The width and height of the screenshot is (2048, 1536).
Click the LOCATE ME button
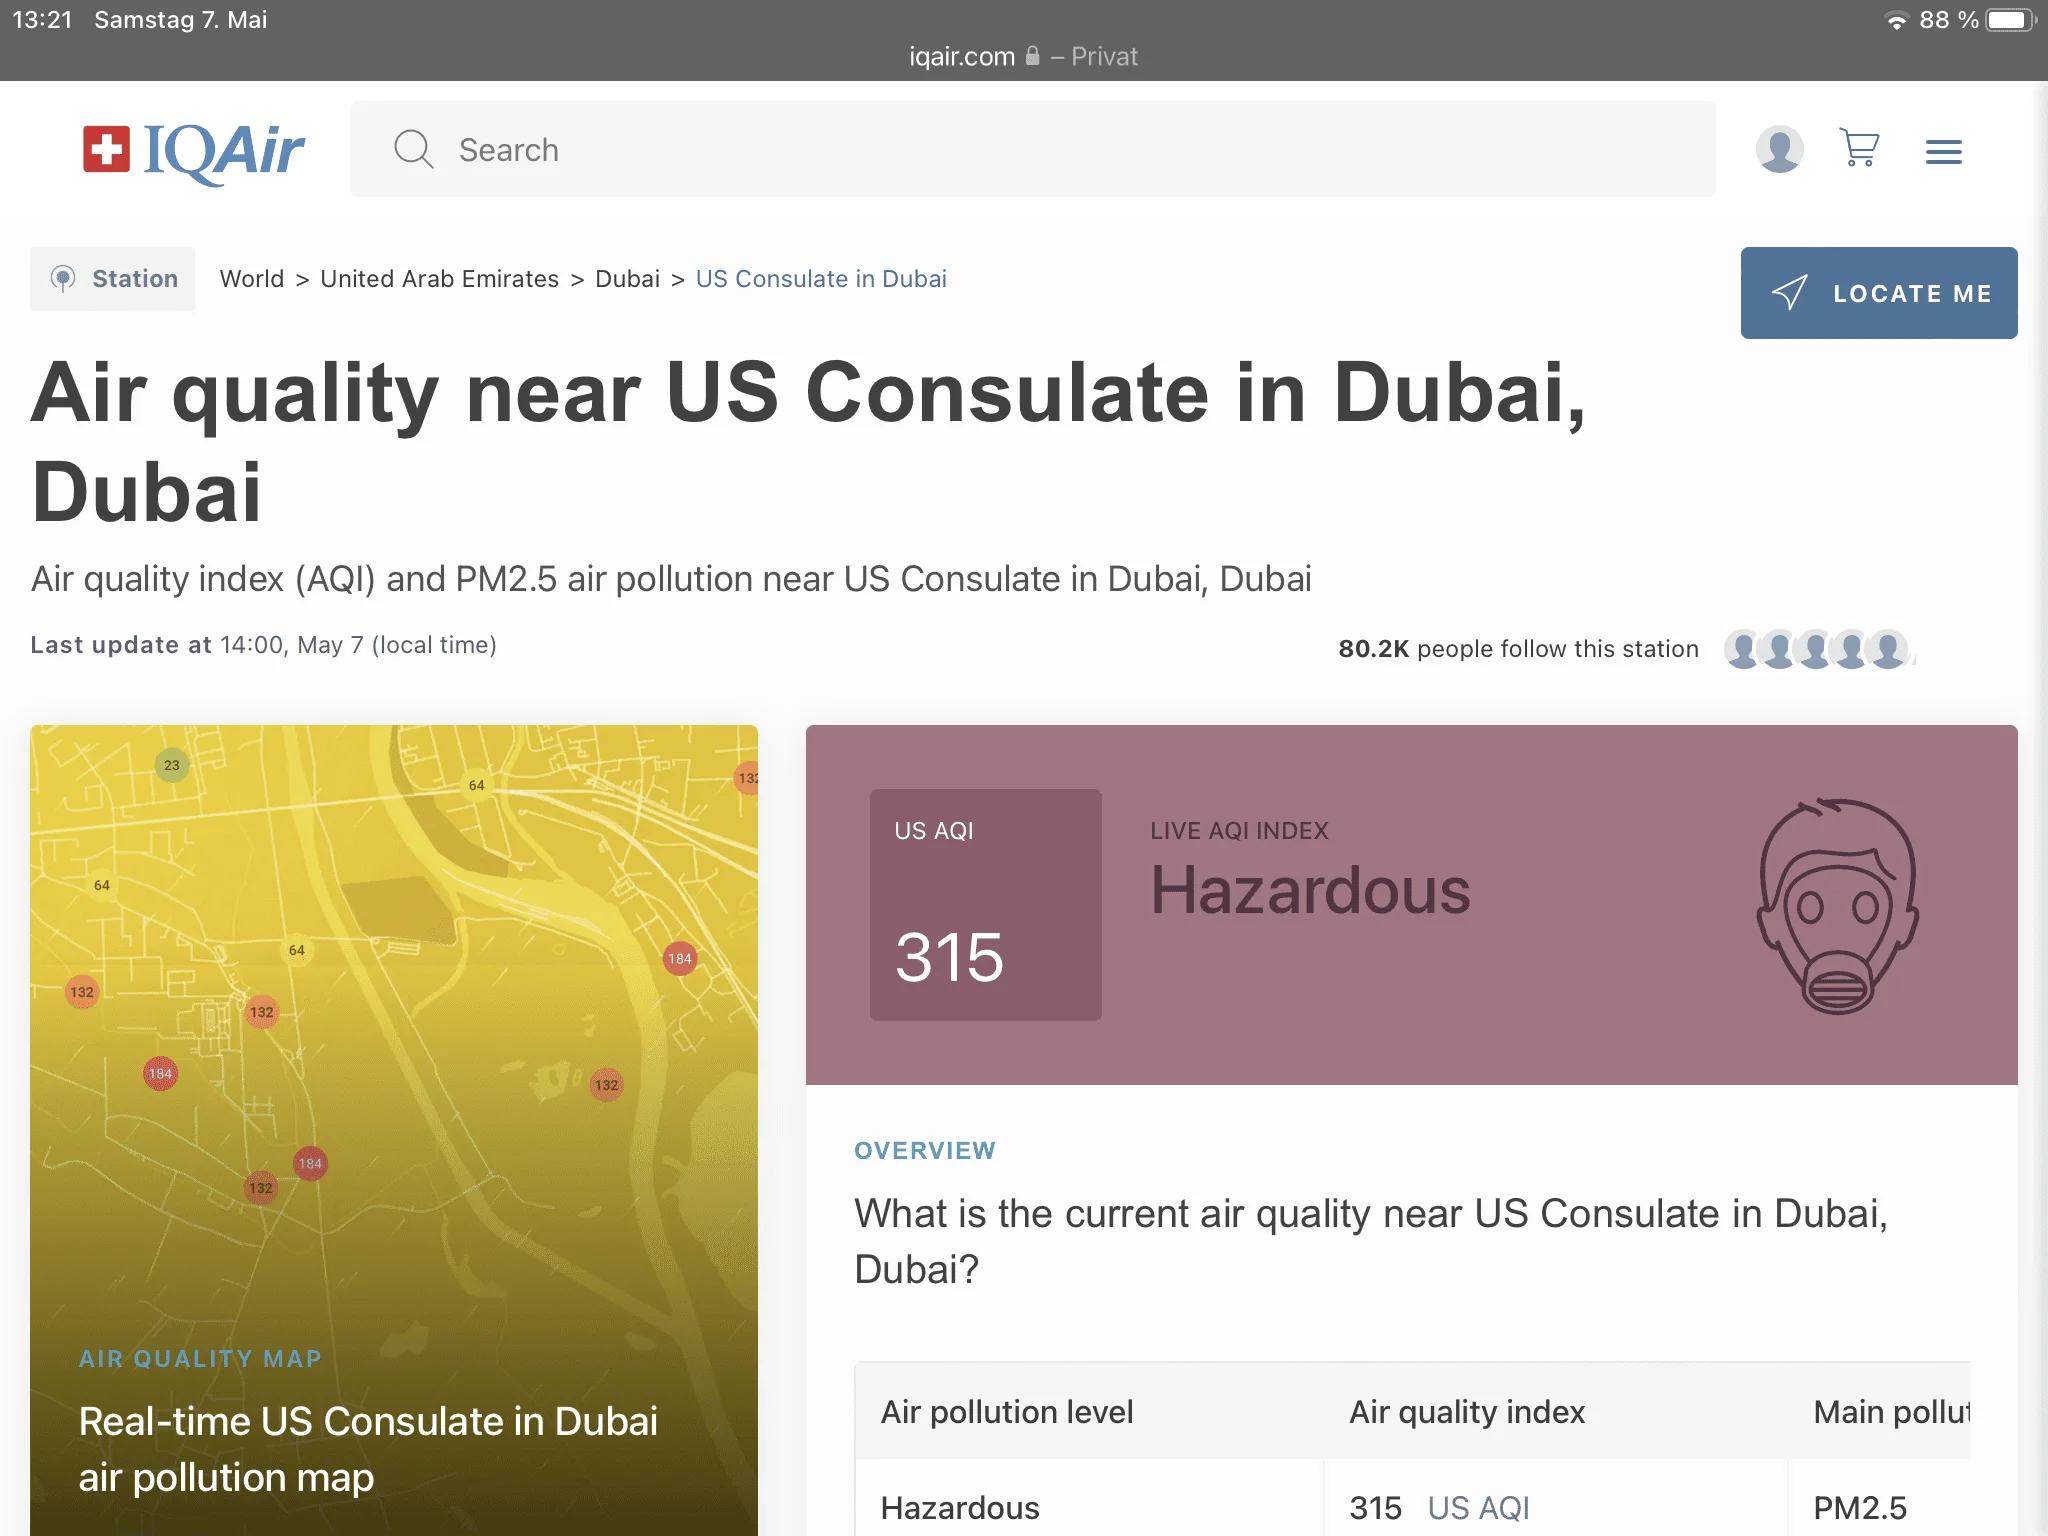[x=1878, y=293]
